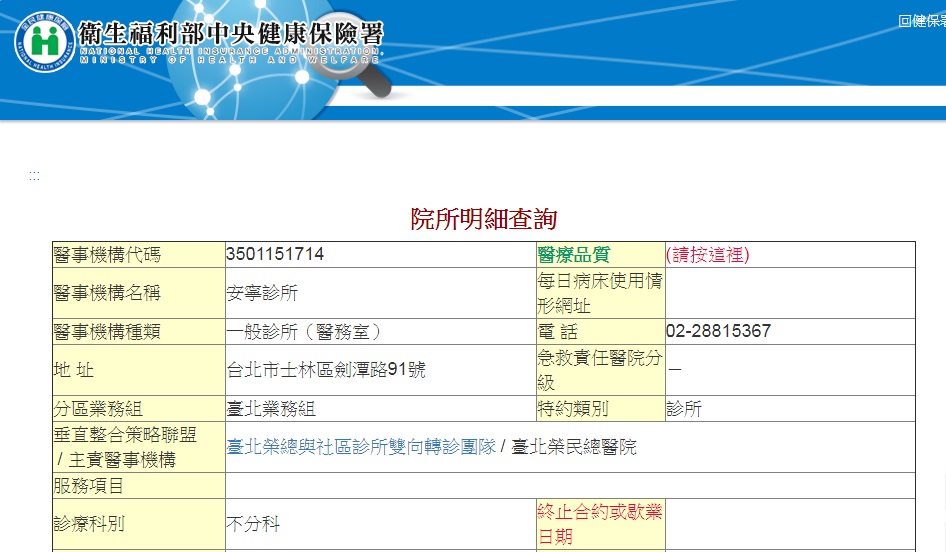Click the clinic name 安寧診所
Viewport: 946px width, 552px height.
pos(262,293)
